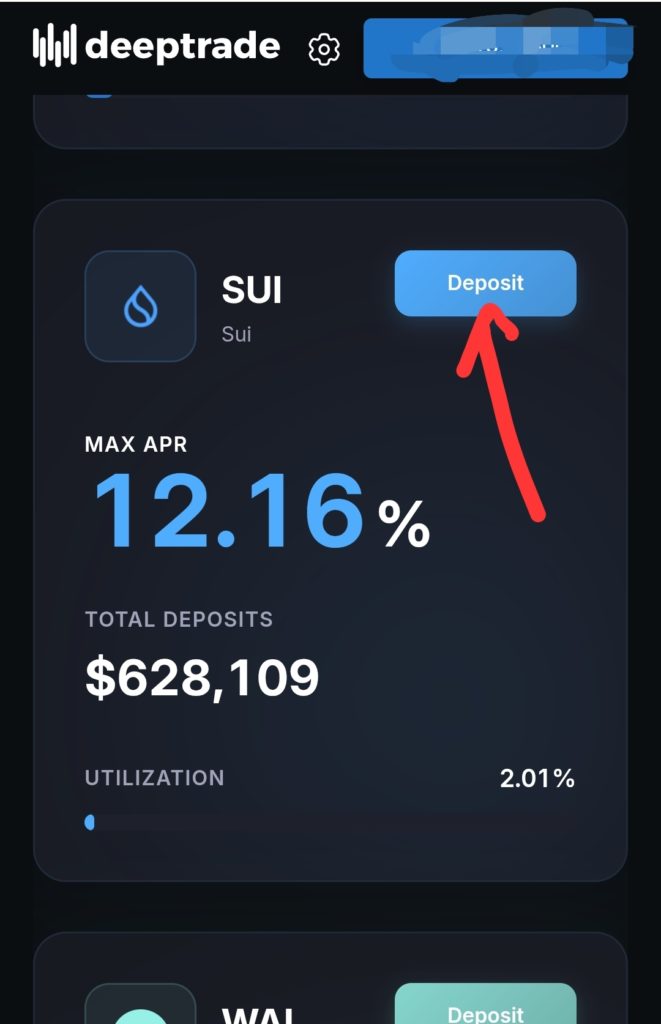
Task: Click the deeptrade brand name text
Action: pyautogui.click(x=183, y=47)
